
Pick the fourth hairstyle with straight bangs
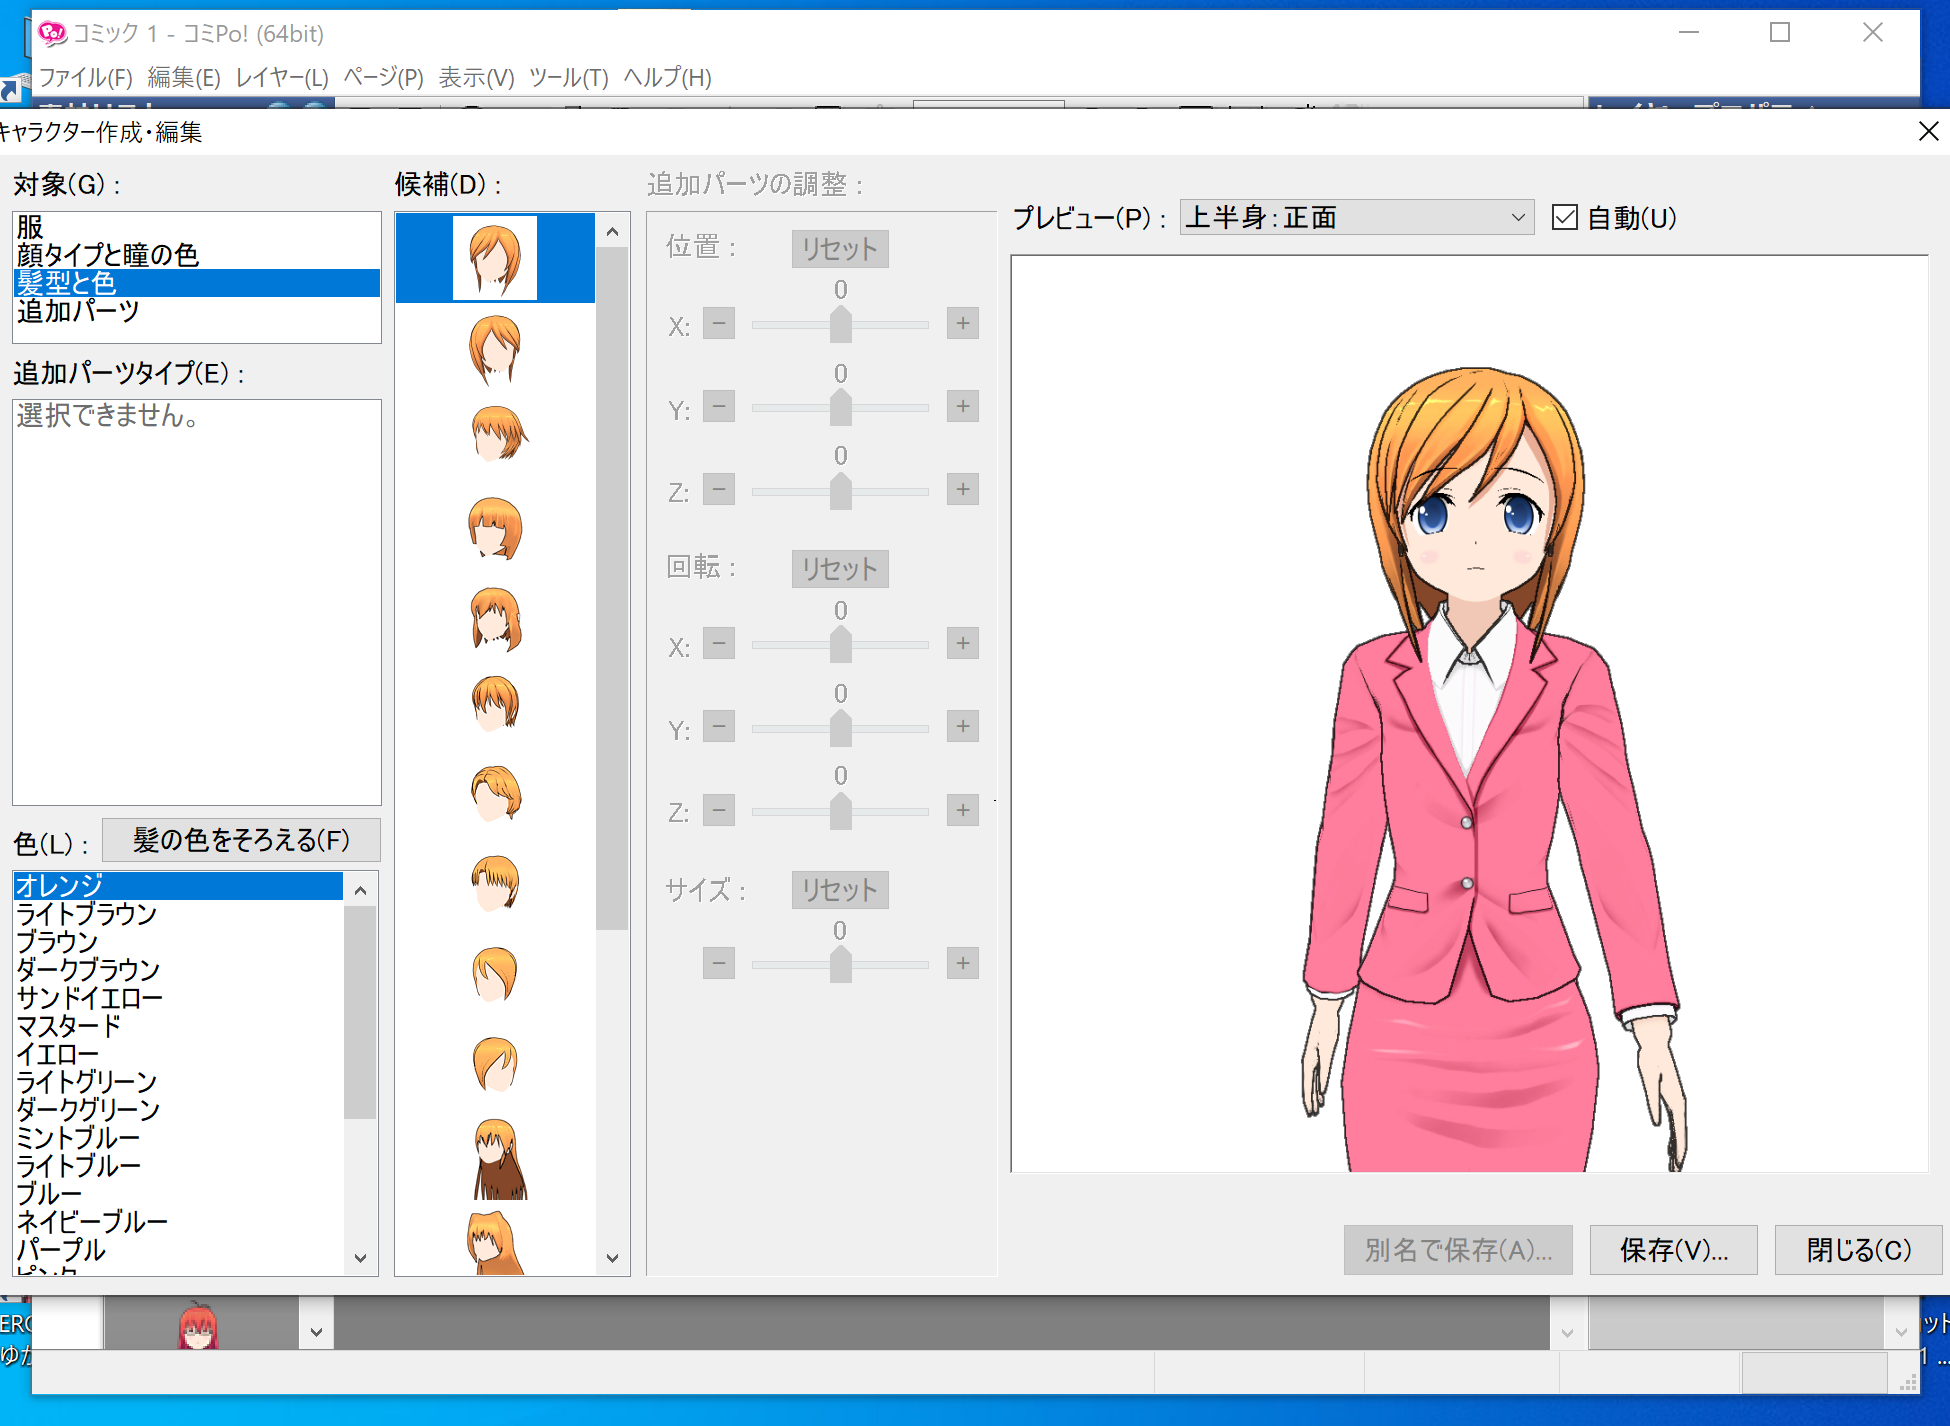pos(495,527)
